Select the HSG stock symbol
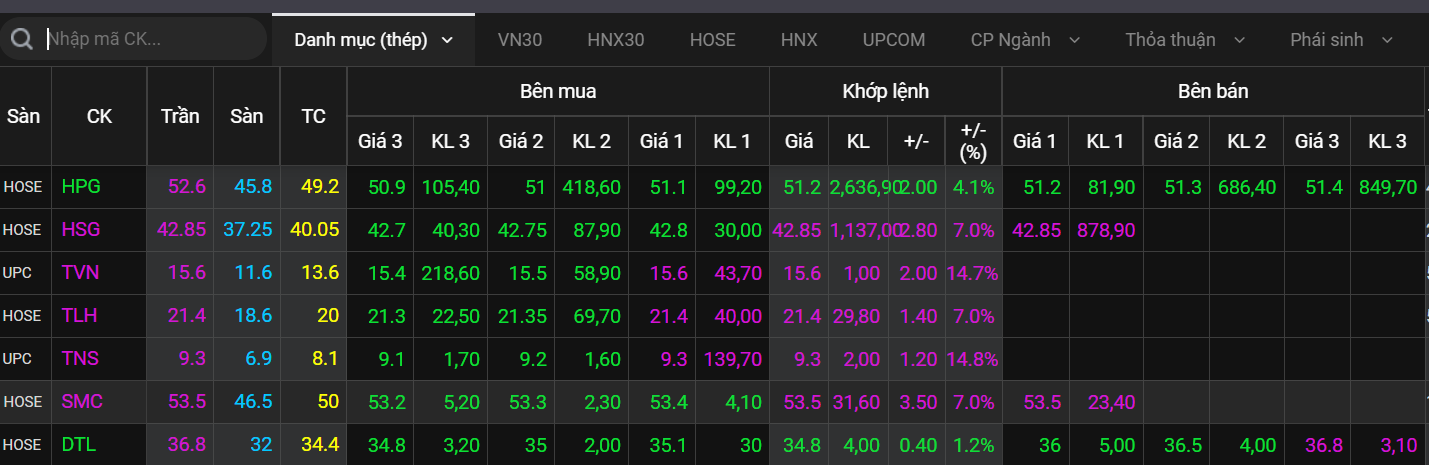 tap(81, 230)
